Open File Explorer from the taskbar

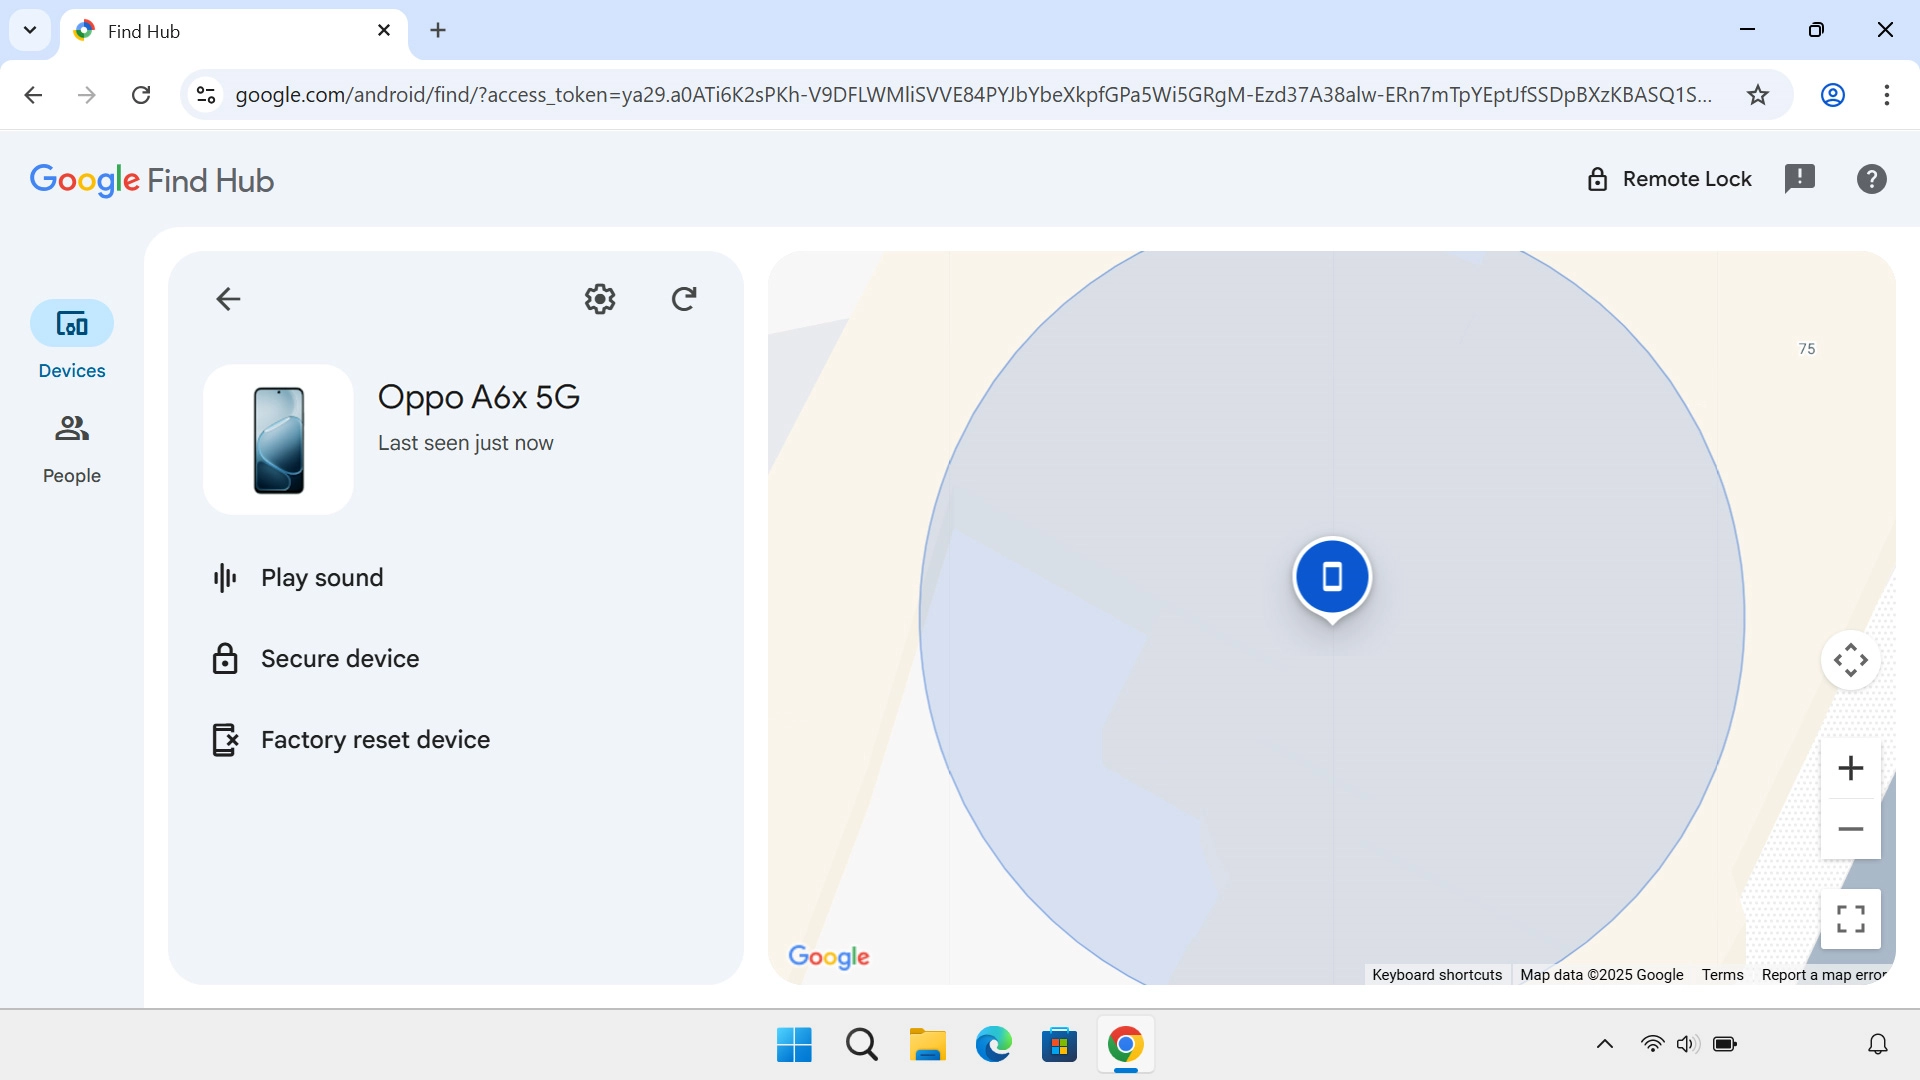(926, 1043)
